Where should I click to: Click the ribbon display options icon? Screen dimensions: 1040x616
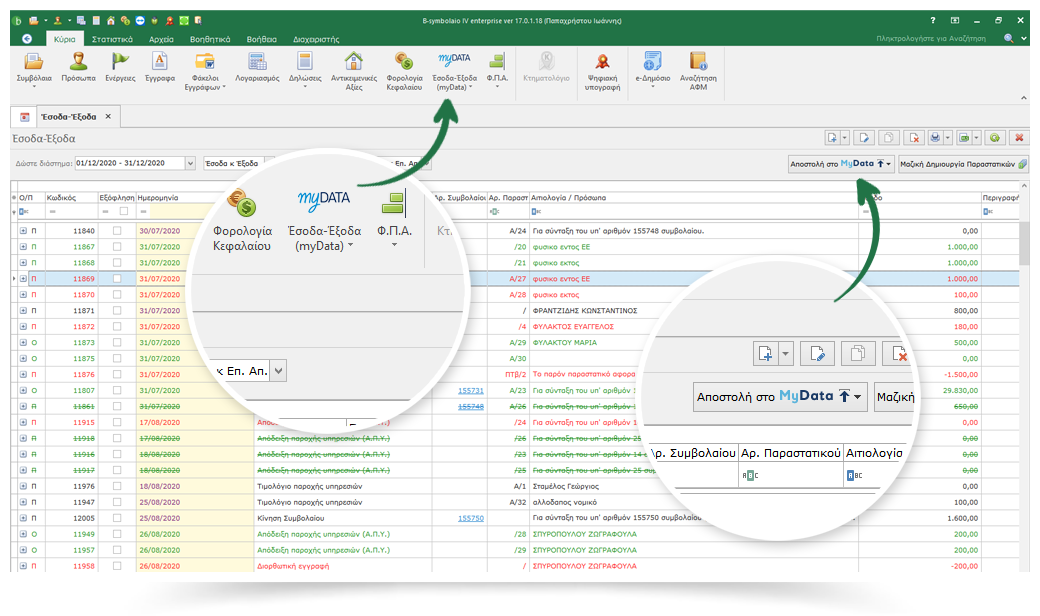954,21
